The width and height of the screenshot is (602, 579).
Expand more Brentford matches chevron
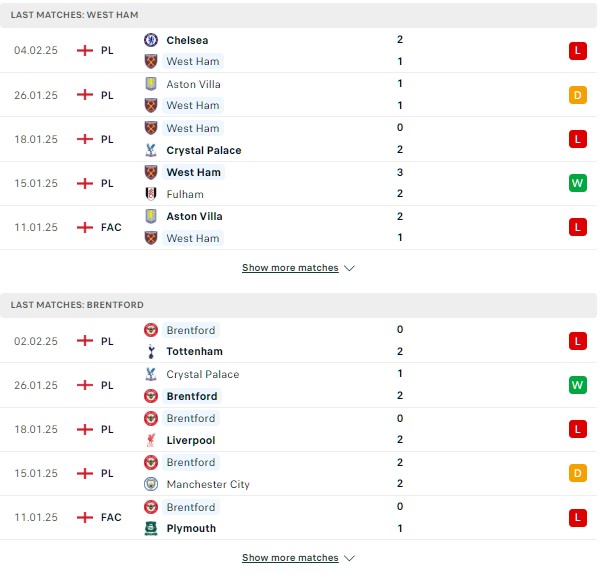click(x=349, y=558)
